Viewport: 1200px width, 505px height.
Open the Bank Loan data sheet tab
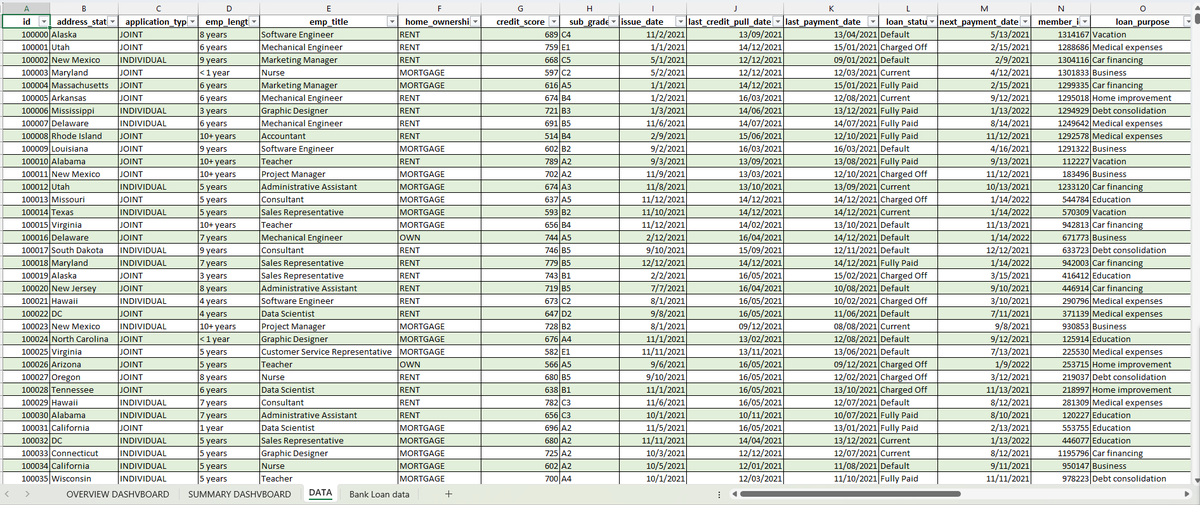377,494
